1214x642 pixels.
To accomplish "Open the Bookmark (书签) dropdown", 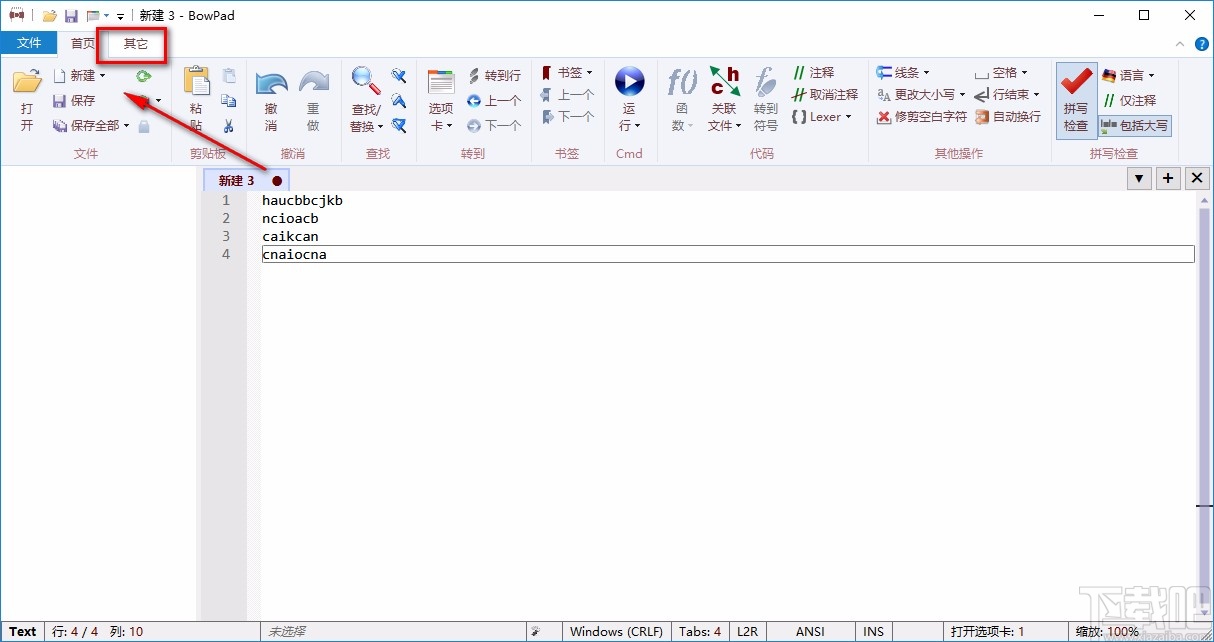I will [x=567, y=72].
